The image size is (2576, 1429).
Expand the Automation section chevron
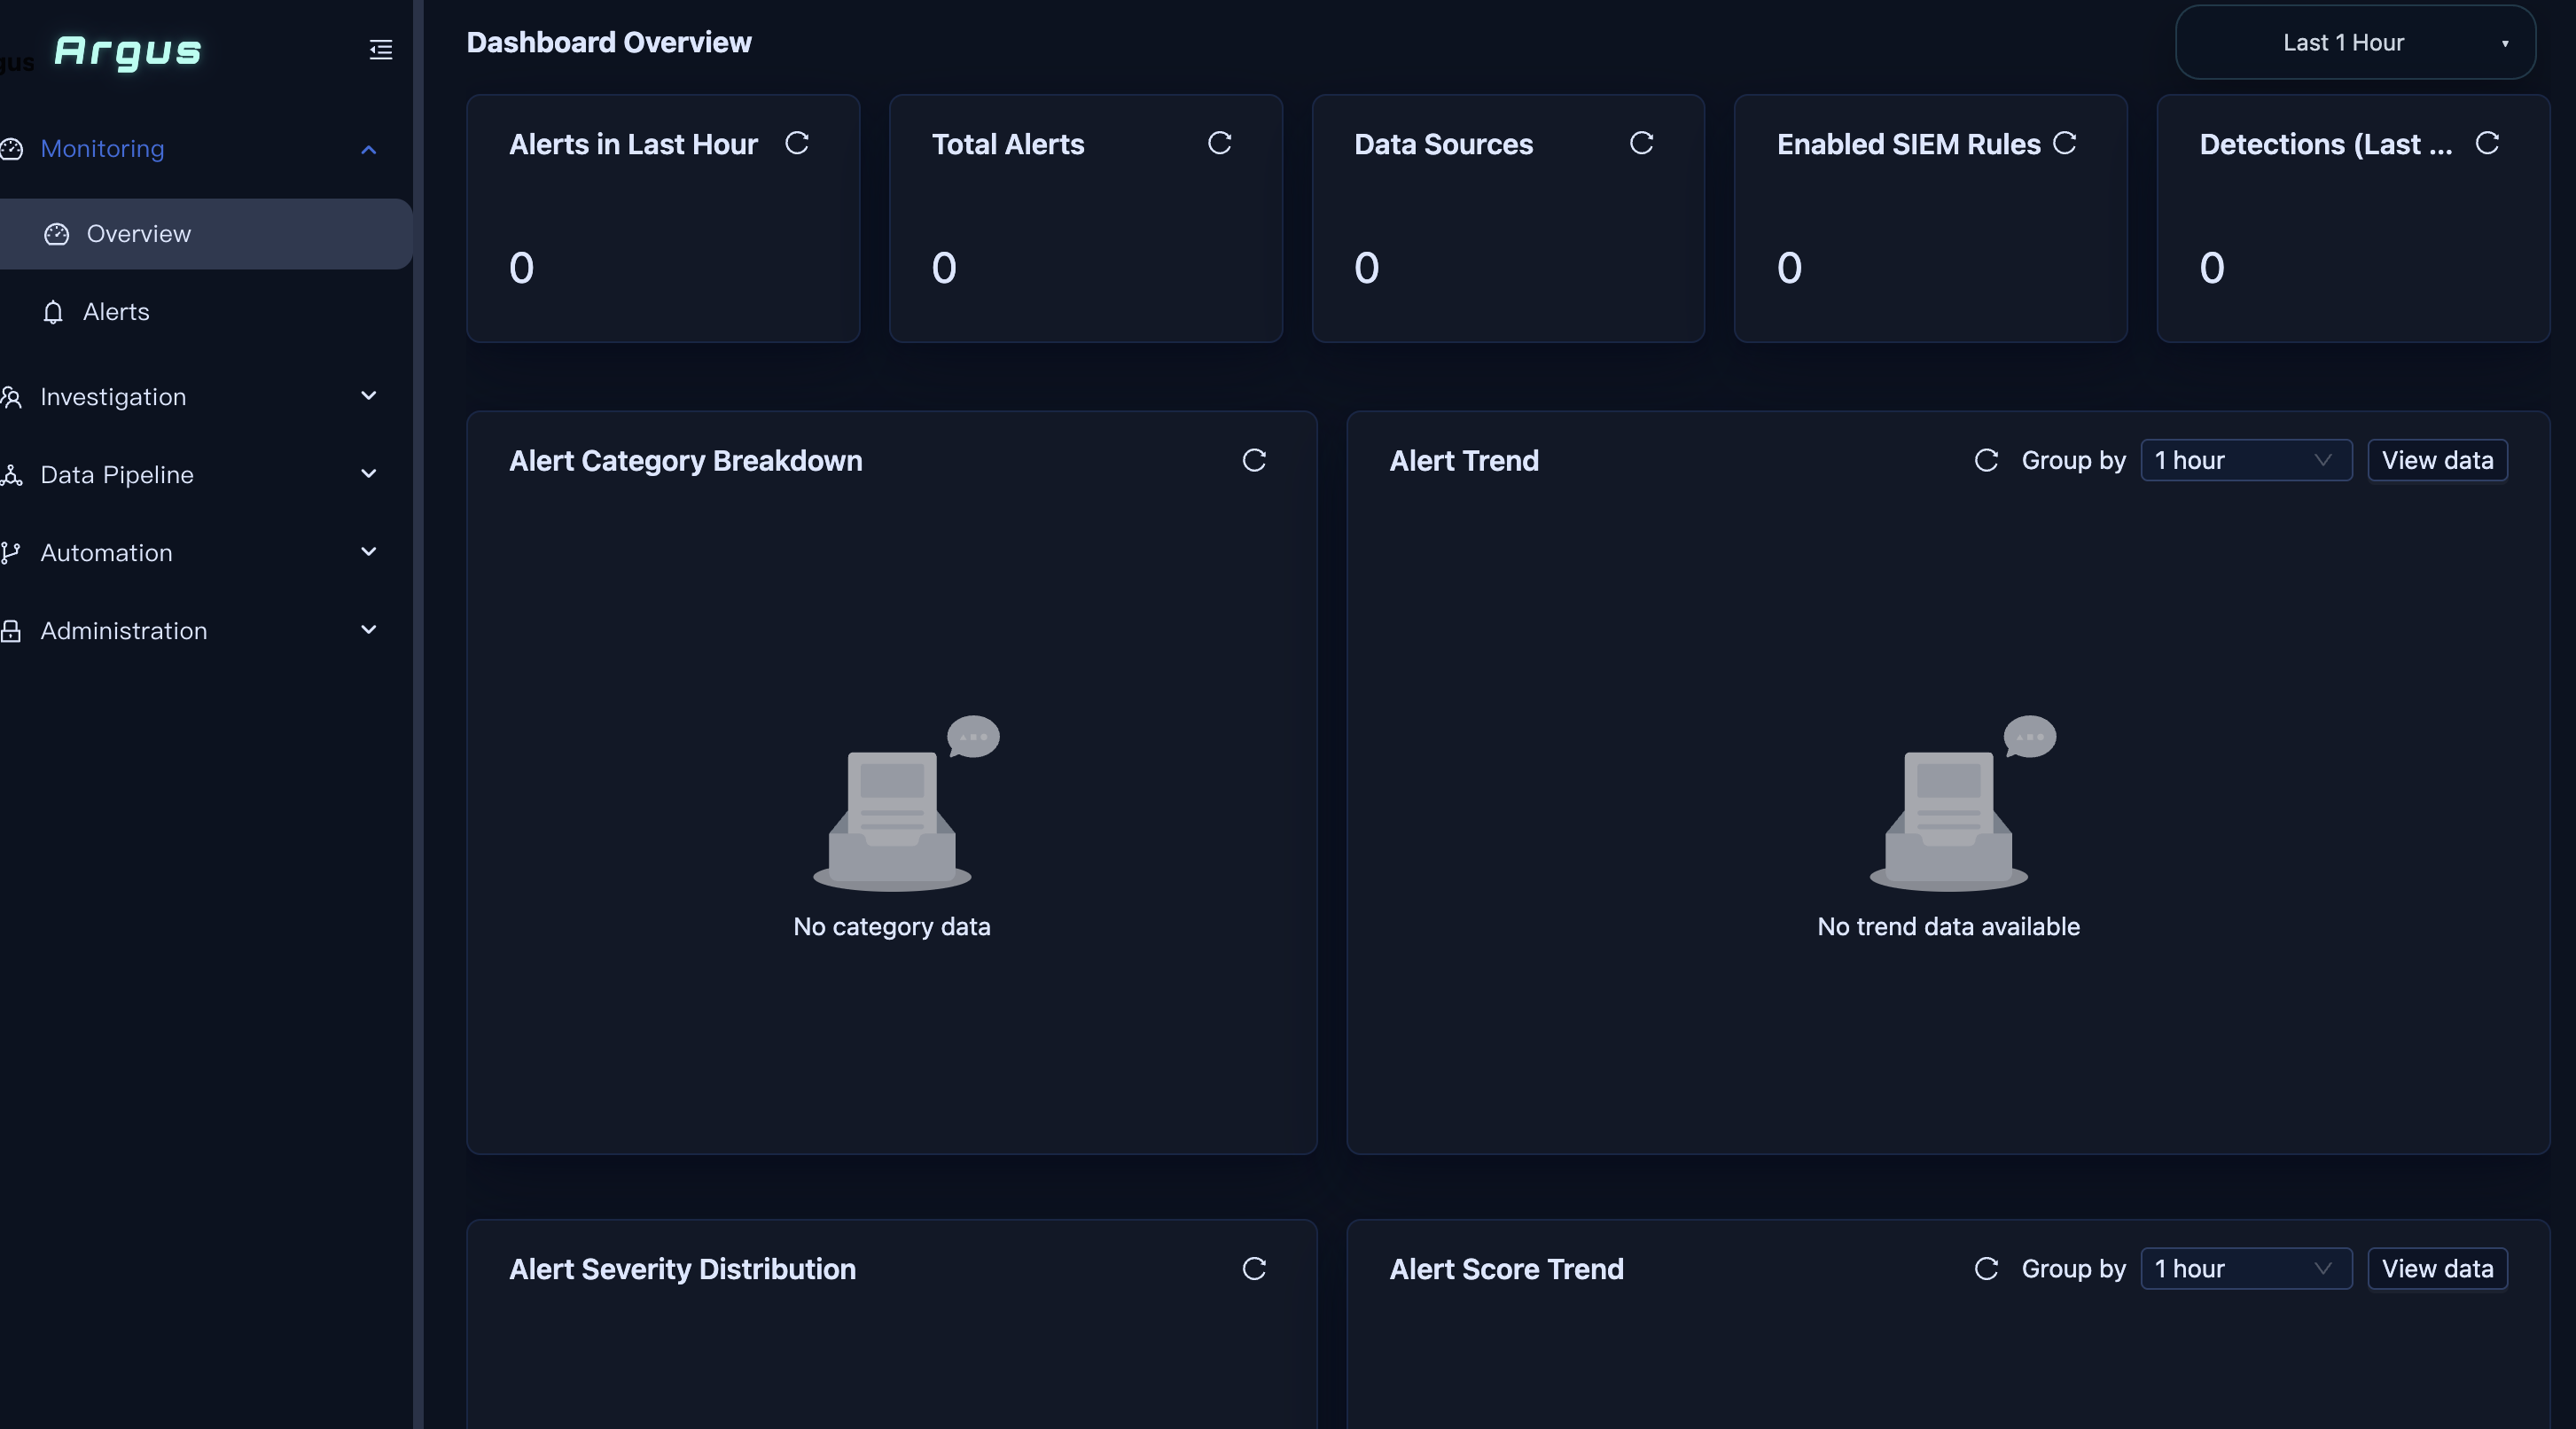click(368, 552)
